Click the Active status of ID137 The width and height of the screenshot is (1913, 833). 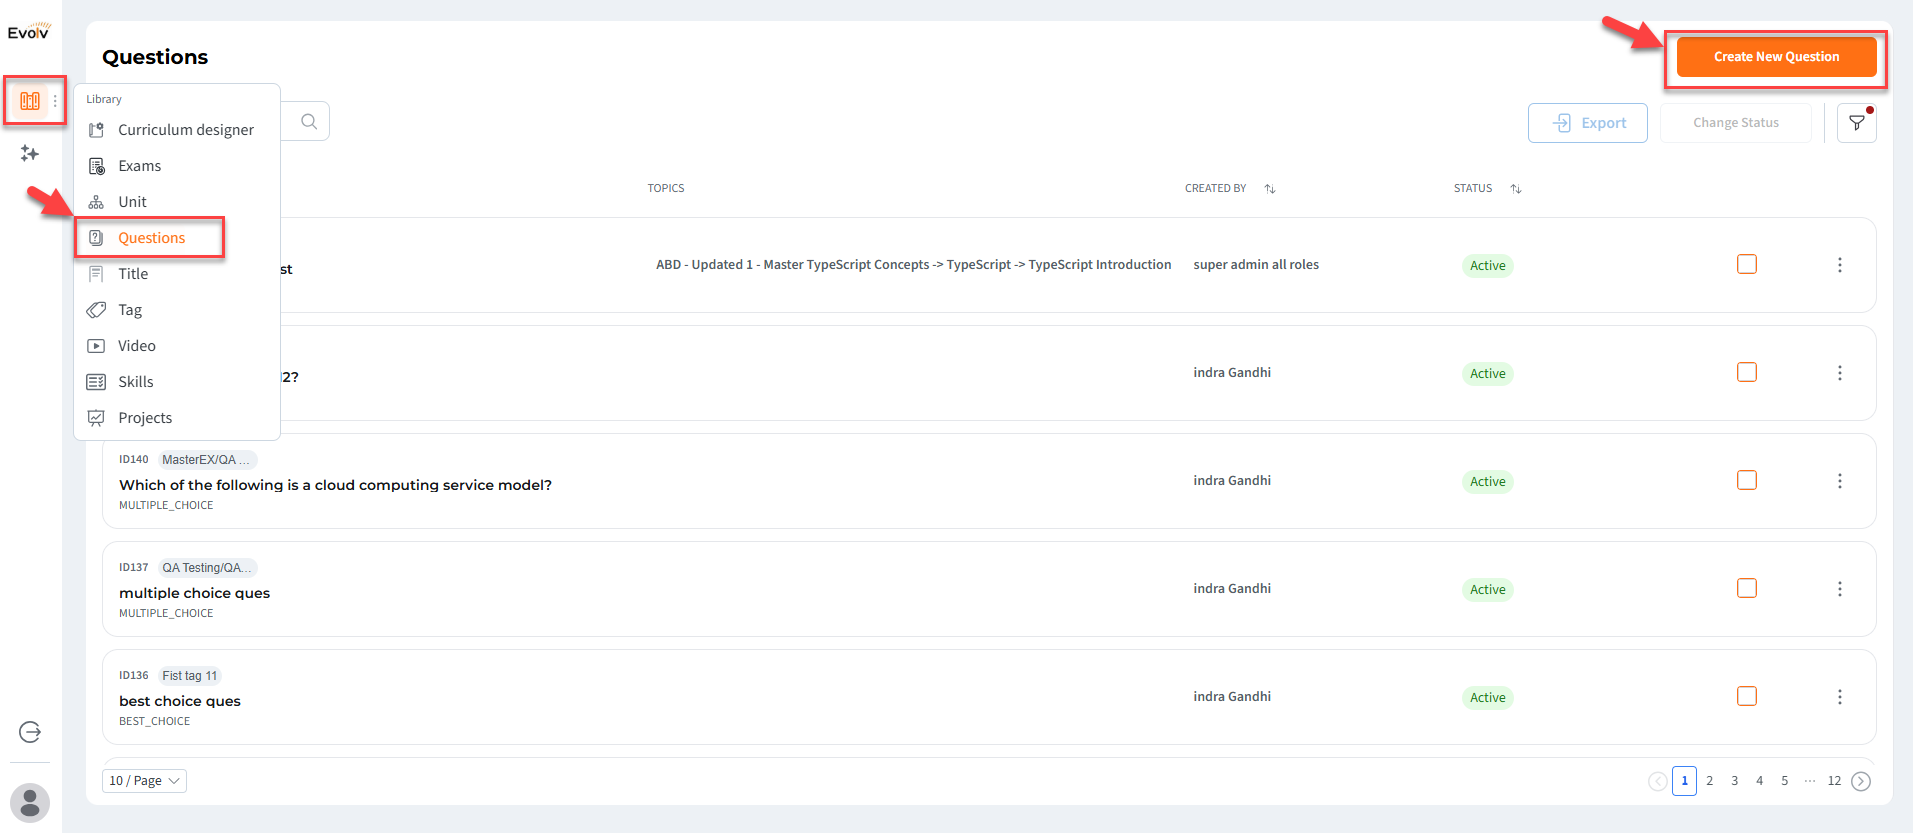pos(1488,590)
